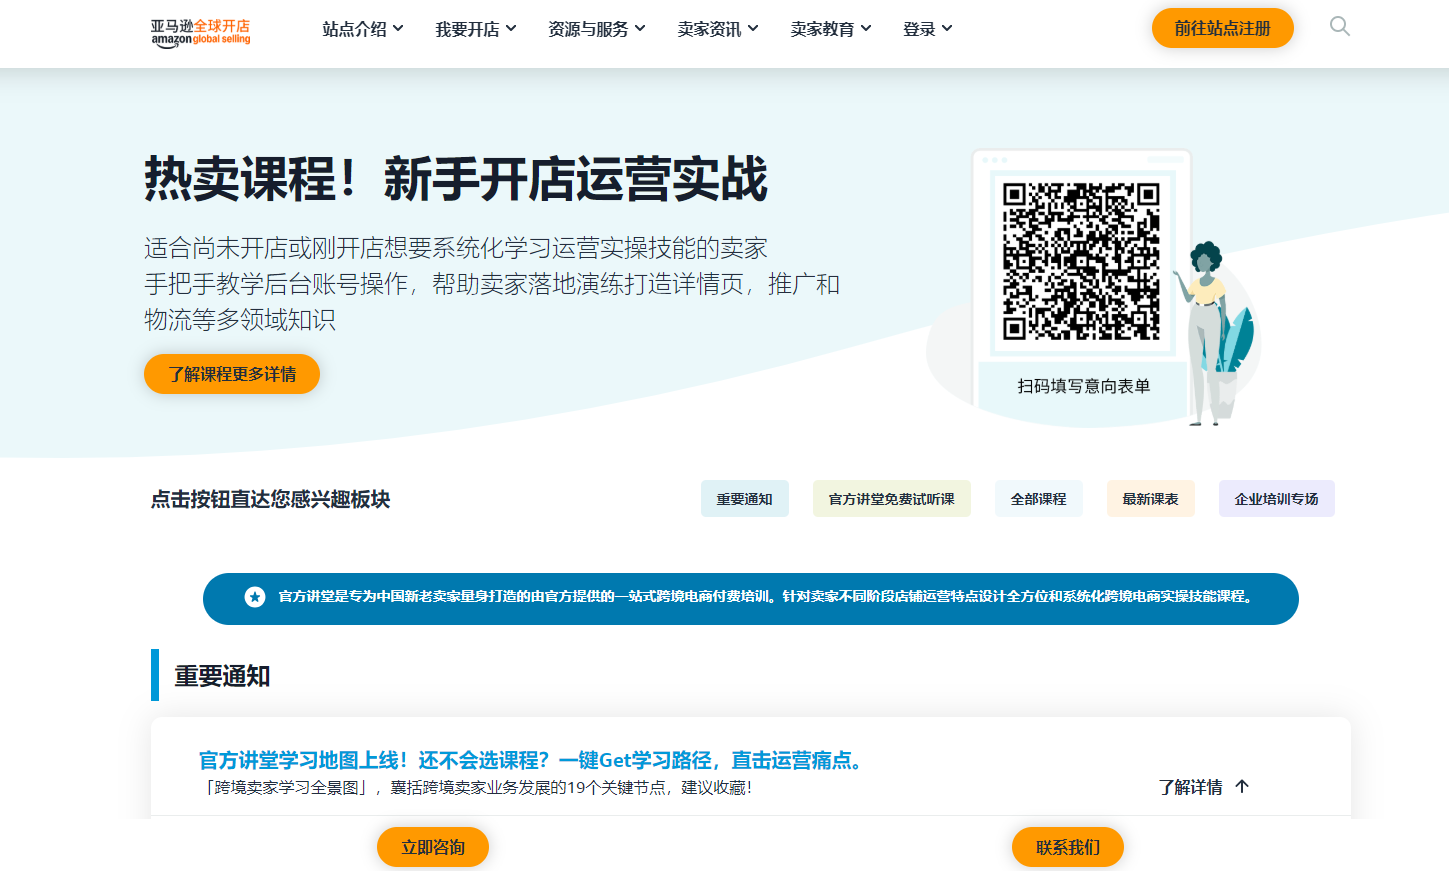Select the 全部课程 quick-link tab

[x=1038, y=498]
